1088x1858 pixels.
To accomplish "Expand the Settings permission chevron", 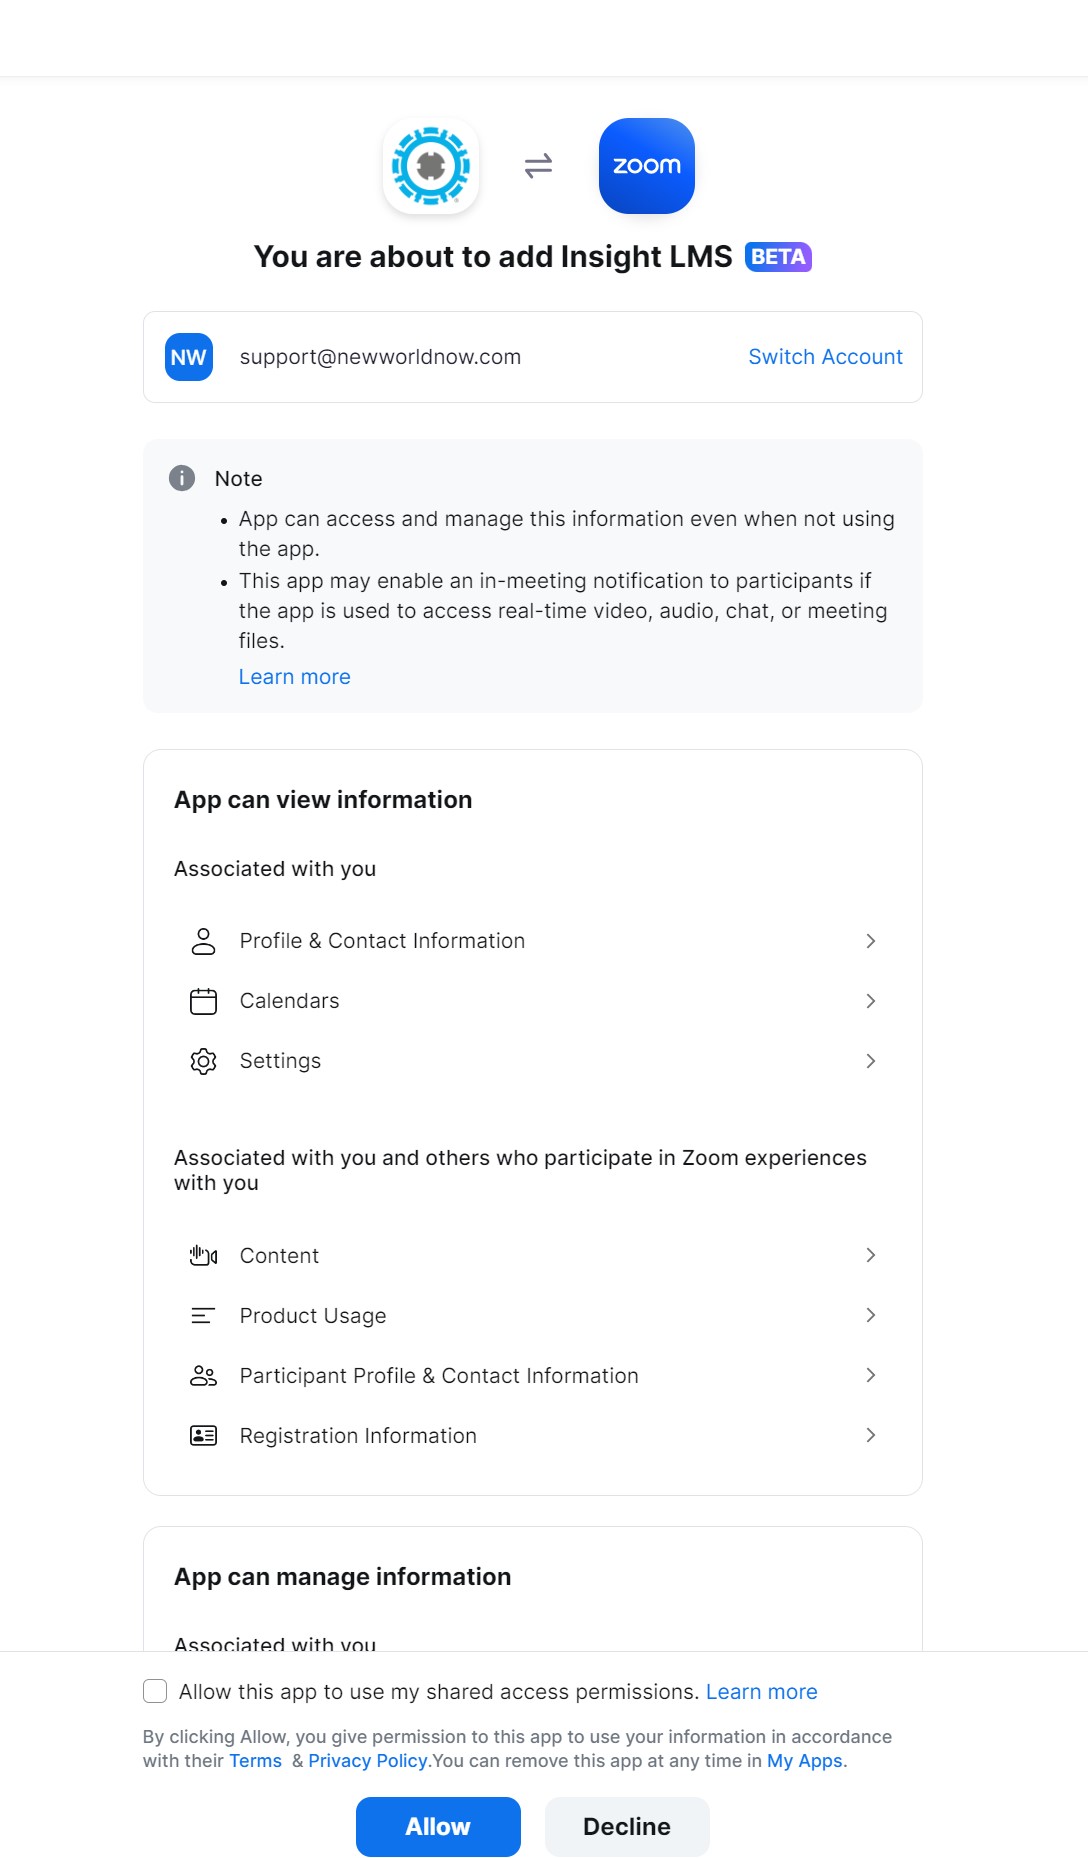I will pos(871,1061).
